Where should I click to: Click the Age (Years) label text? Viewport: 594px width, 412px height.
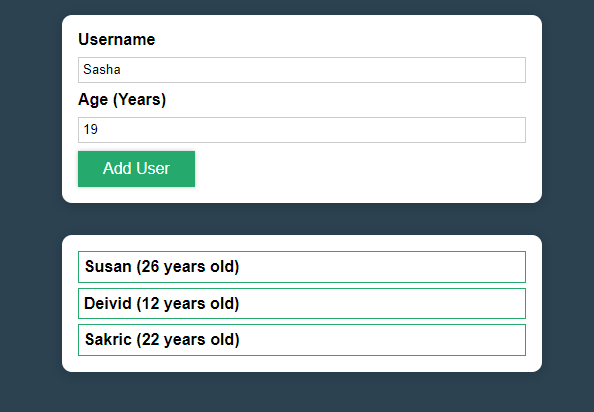[122, 100]
